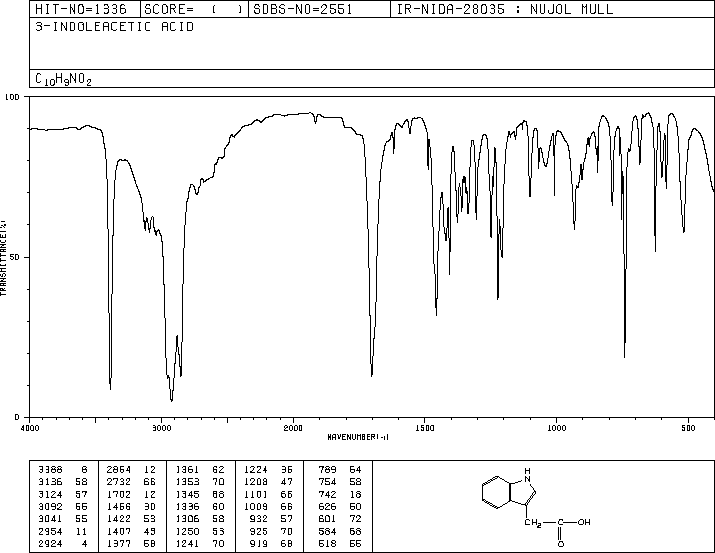Click the SCORE= header field
The width and height of the screenshot is (715, 553).
click(194, 9)
